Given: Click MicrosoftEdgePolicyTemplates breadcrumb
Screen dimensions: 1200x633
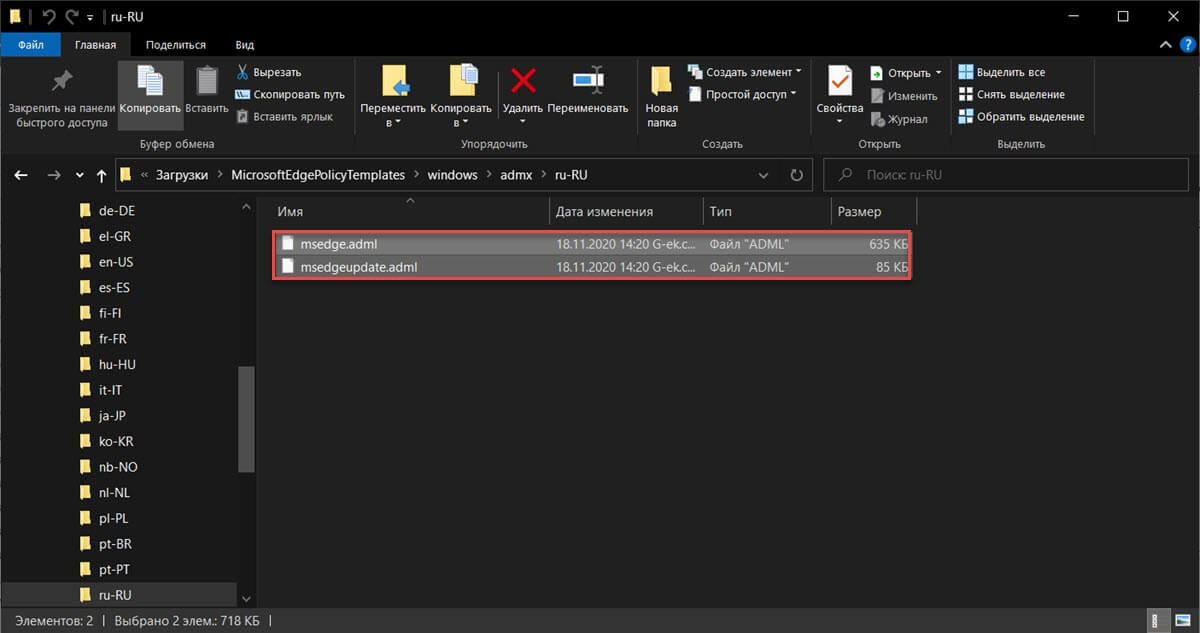Looking at the screenshot, I should click(317, 174).
